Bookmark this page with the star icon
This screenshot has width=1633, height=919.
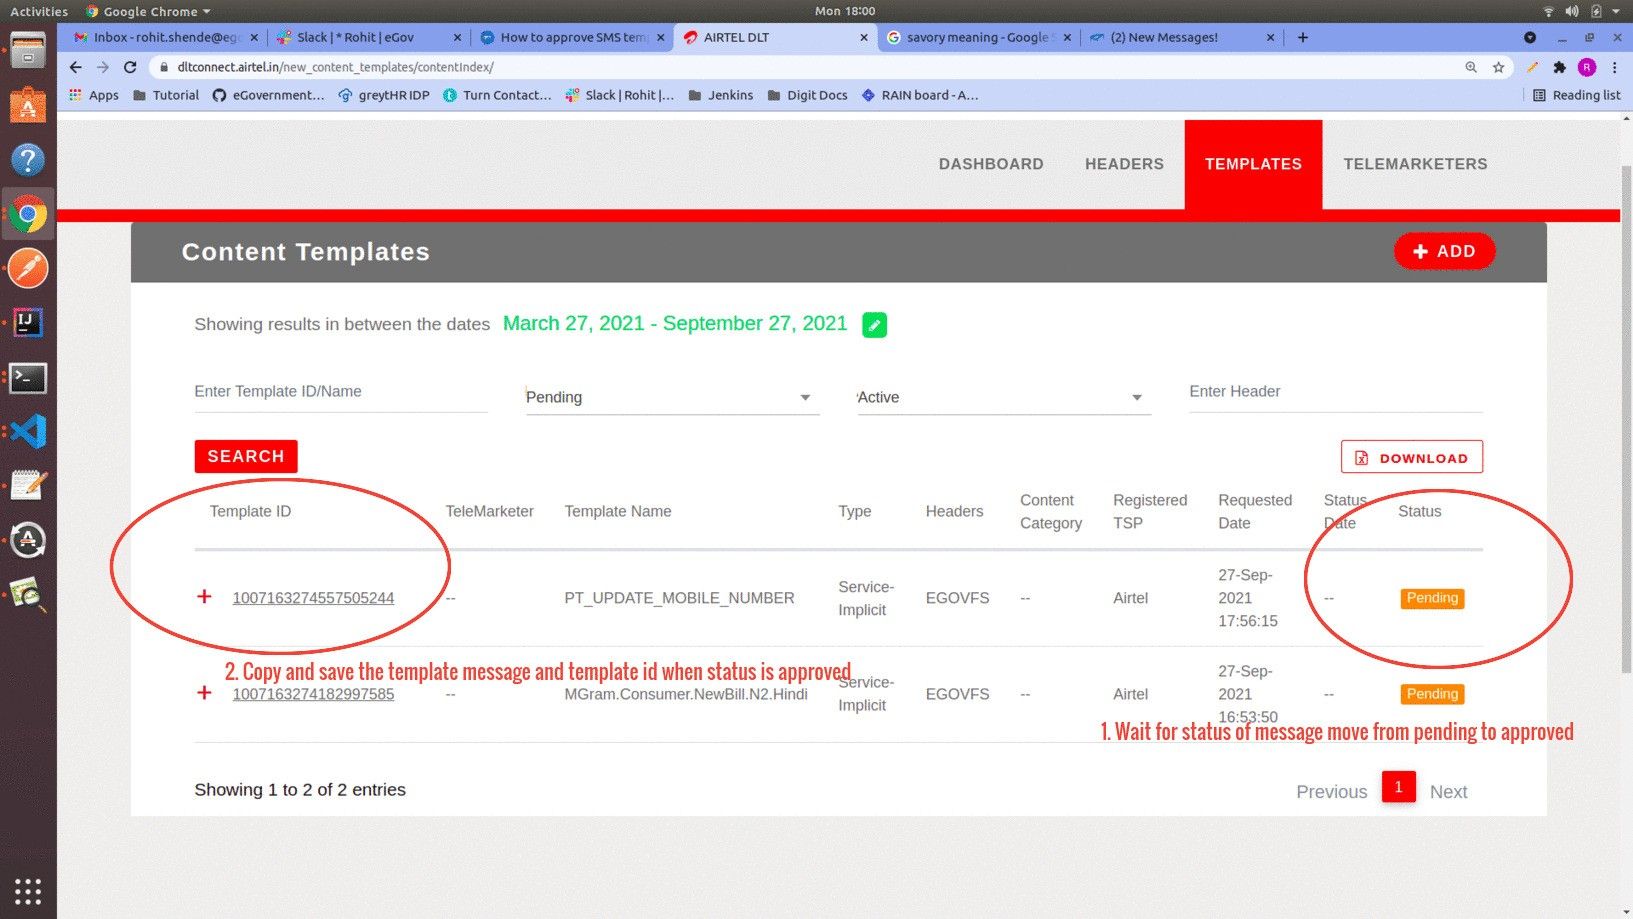1498,67
